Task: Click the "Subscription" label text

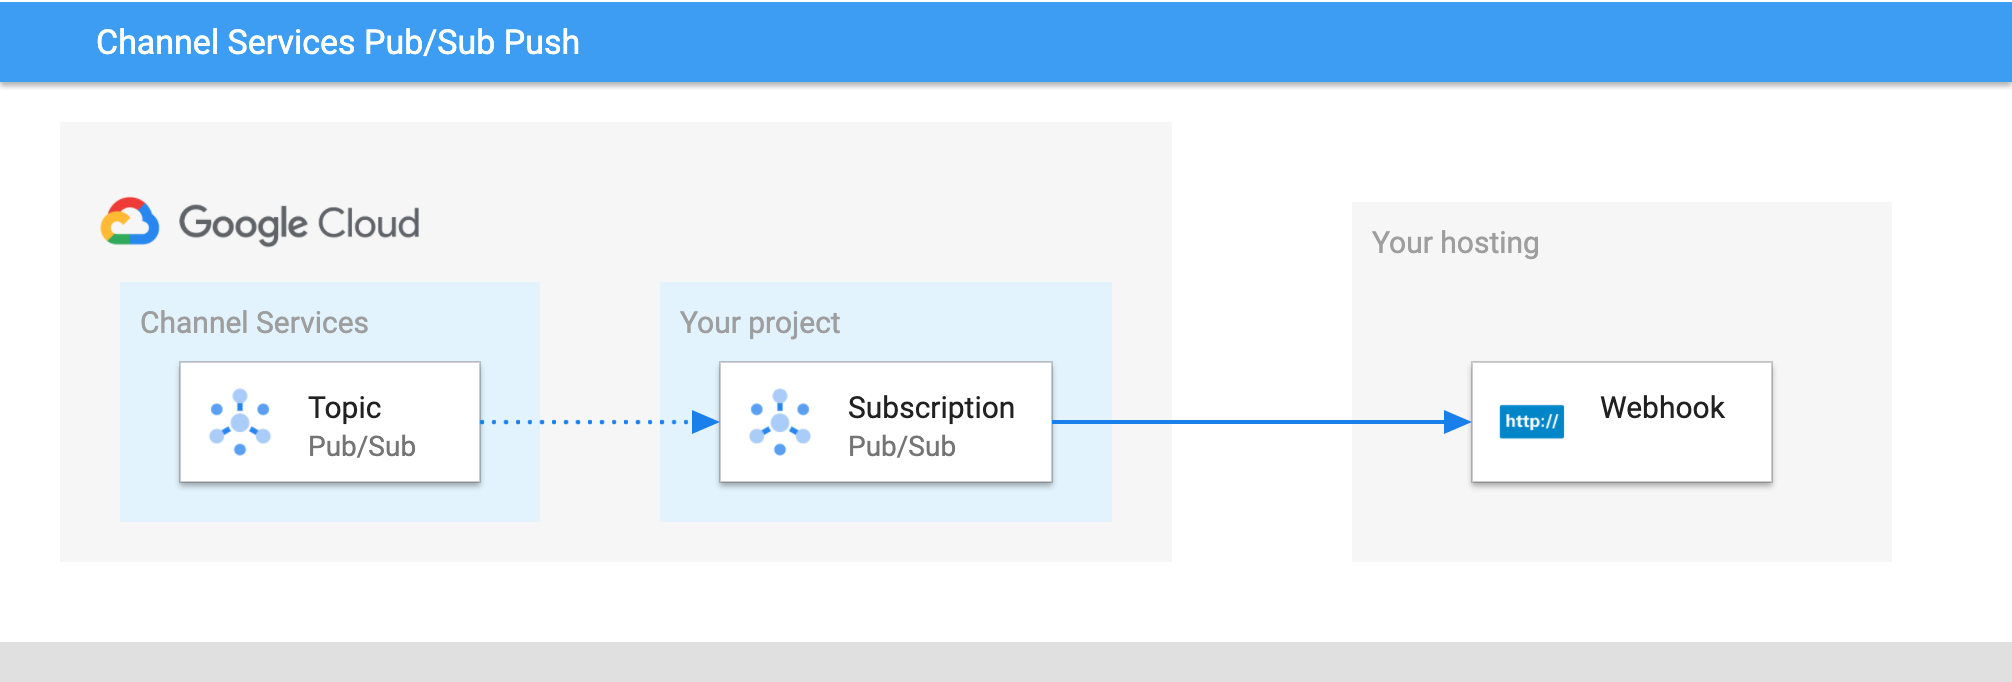Action: pyautogui.click(x=931, y=408)
